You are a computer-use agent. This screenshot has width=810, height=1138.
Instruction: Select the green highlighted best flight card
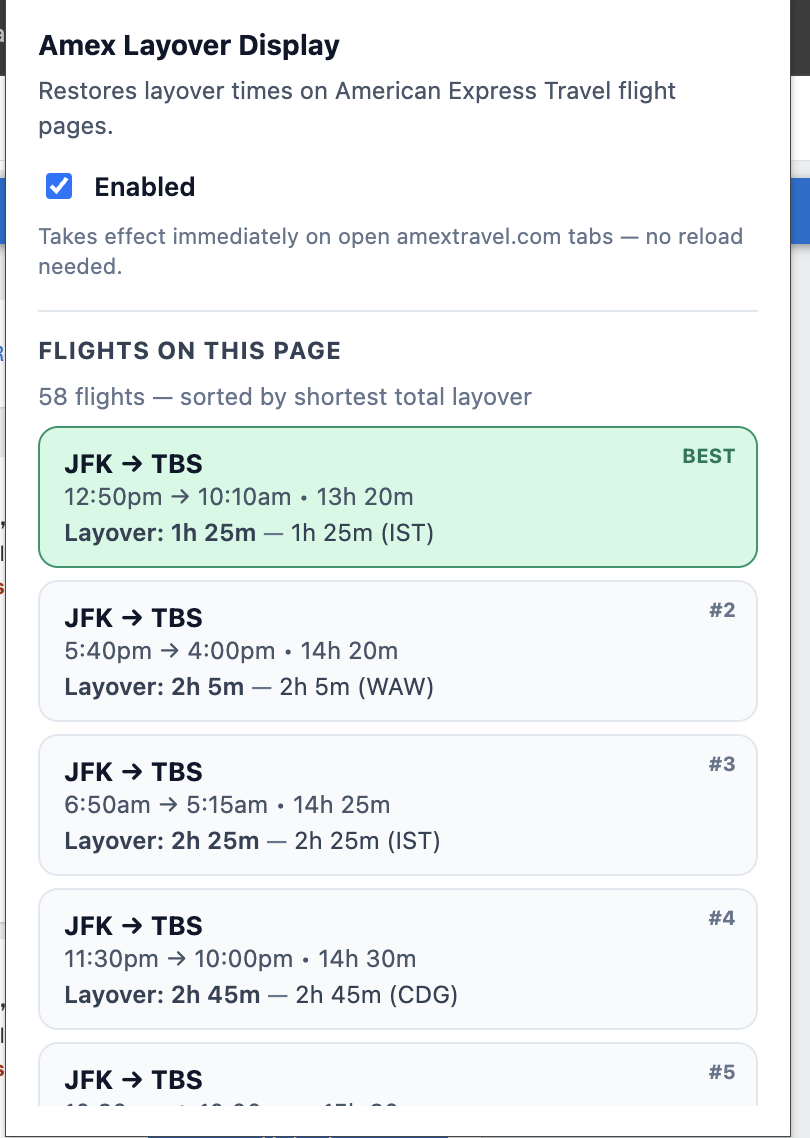pos(398,497)
